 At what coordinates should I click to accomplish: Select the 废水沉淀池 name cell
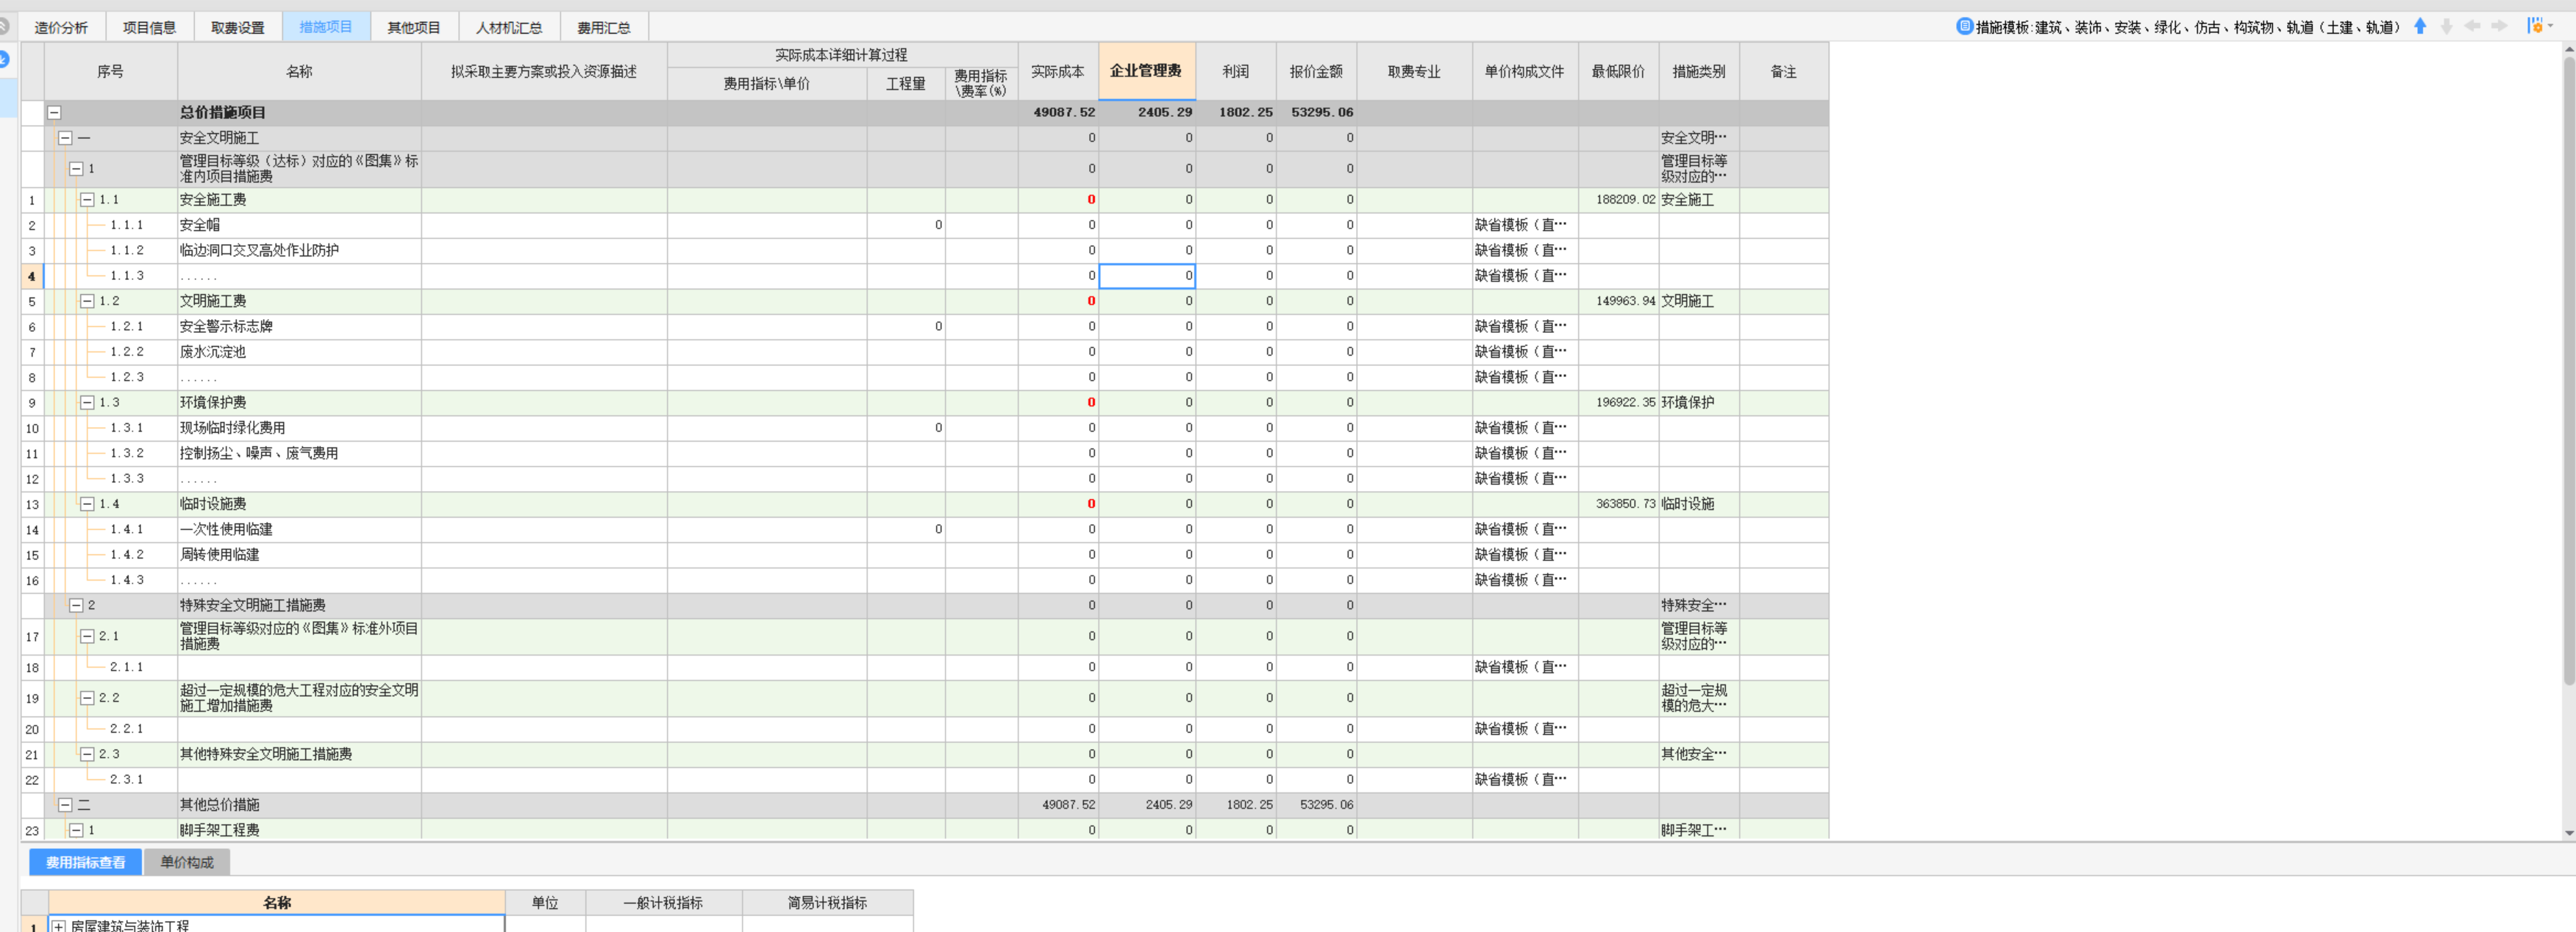(299, 351)
